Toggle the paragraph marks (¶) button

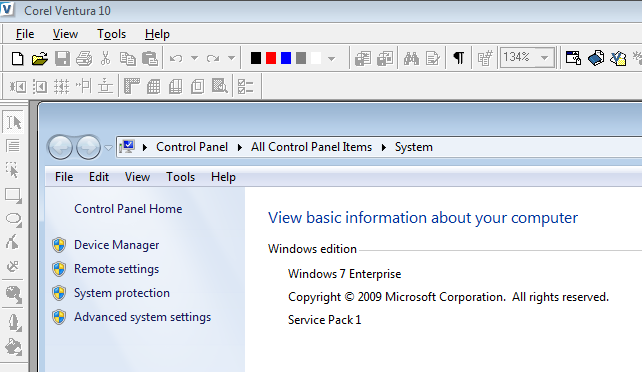point(459,58)
